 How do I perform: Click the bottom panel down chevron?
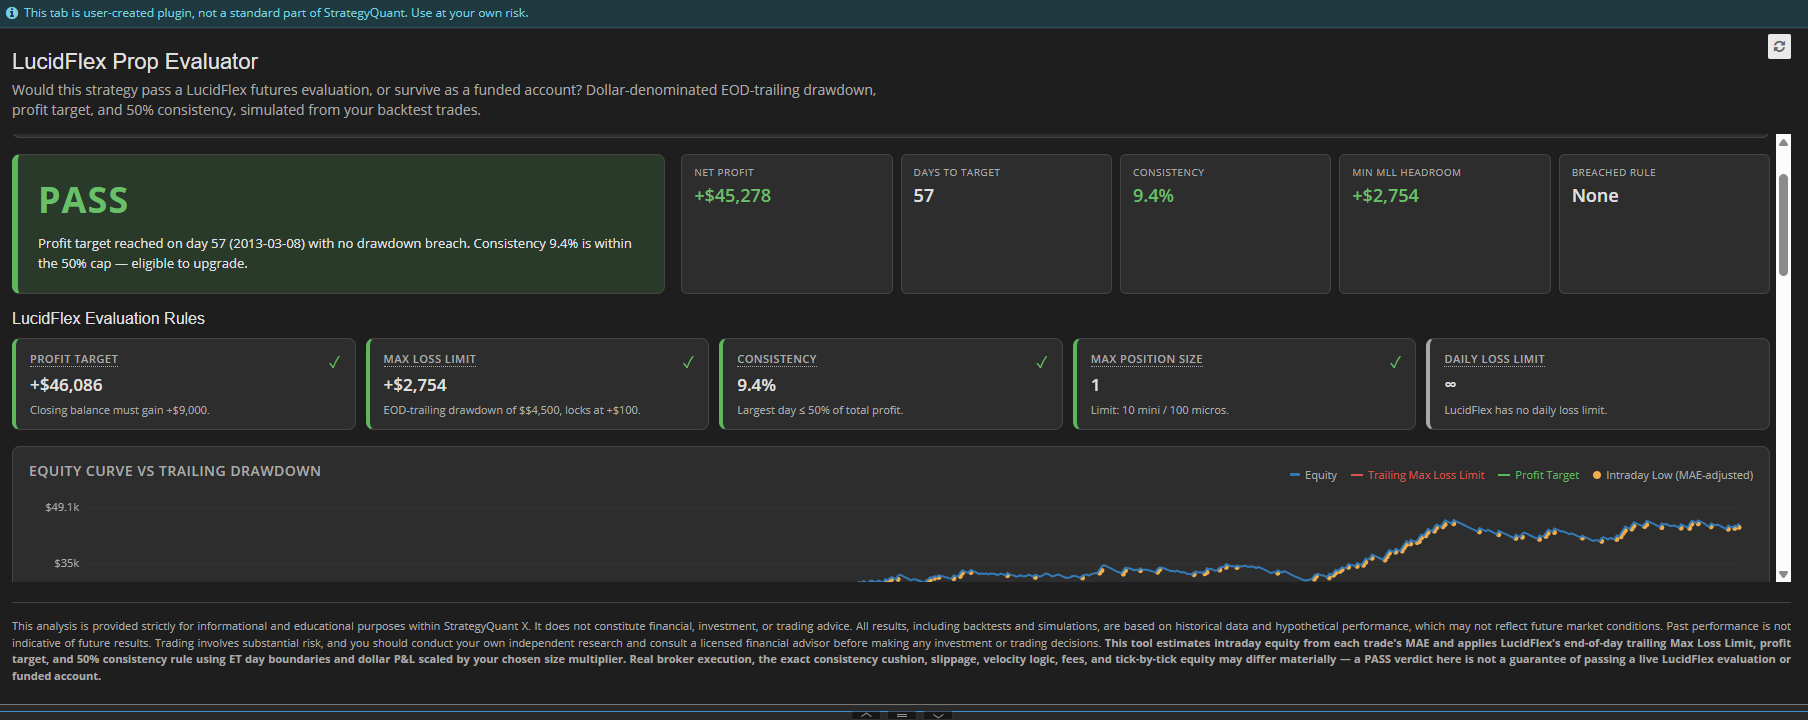938,715
